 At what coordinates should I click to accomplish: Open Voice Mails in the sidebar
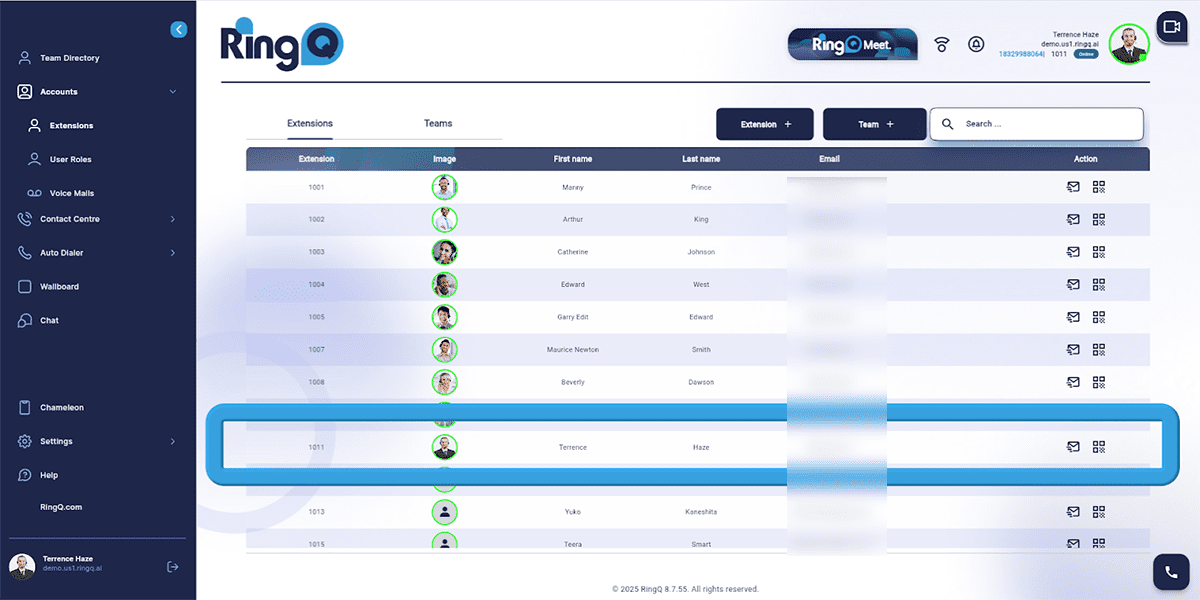point(72,193)
